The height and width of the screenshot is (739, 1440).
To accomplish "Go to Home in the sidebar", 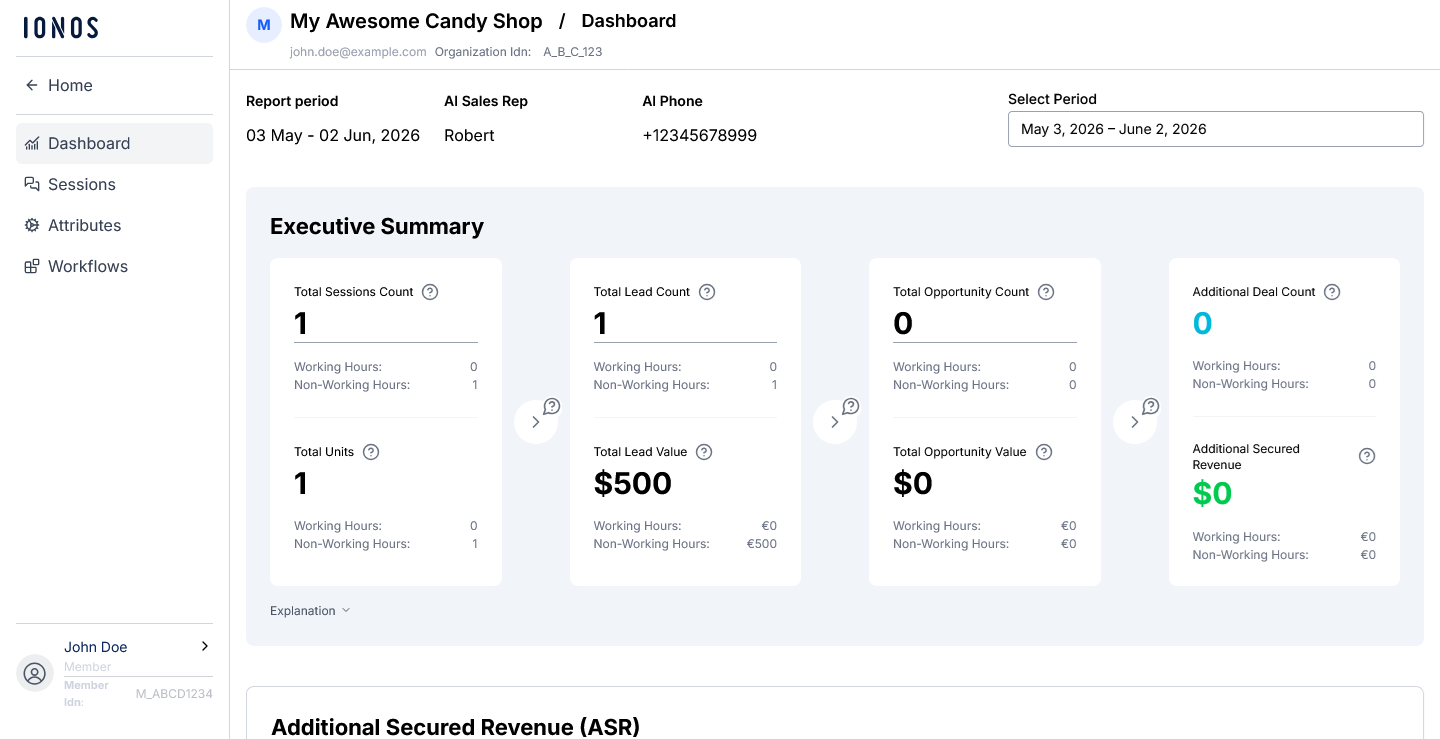I will [x=114, y=85].
